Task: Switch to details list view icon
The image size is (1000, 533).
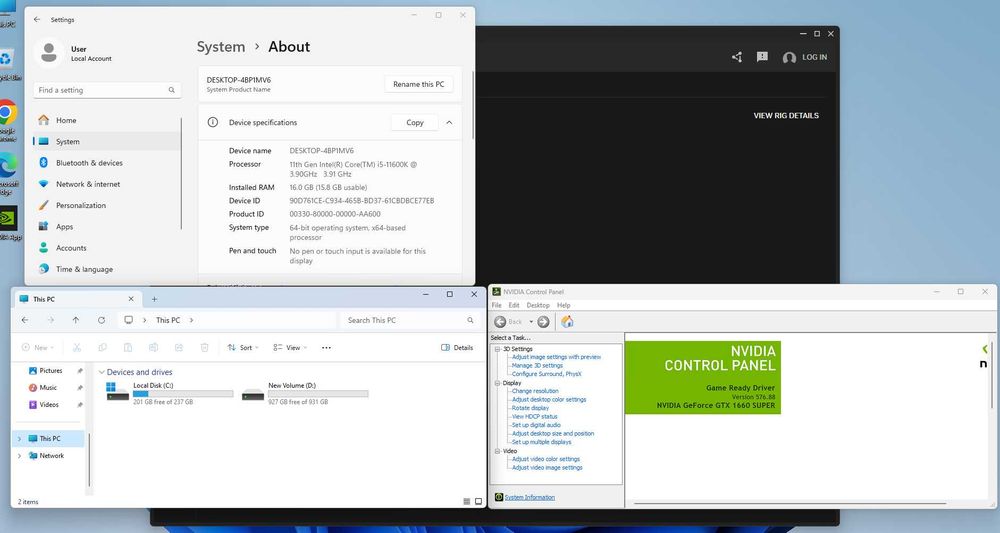Action: tap(467, 502)
